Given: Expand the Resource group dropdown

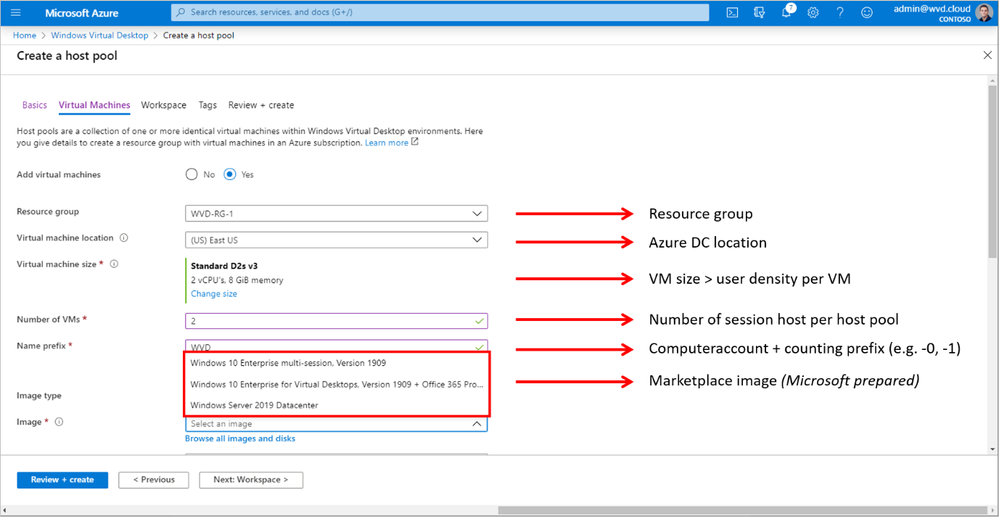Looking at the screenshot, I should pyautogui.click(x=336, y=214).
